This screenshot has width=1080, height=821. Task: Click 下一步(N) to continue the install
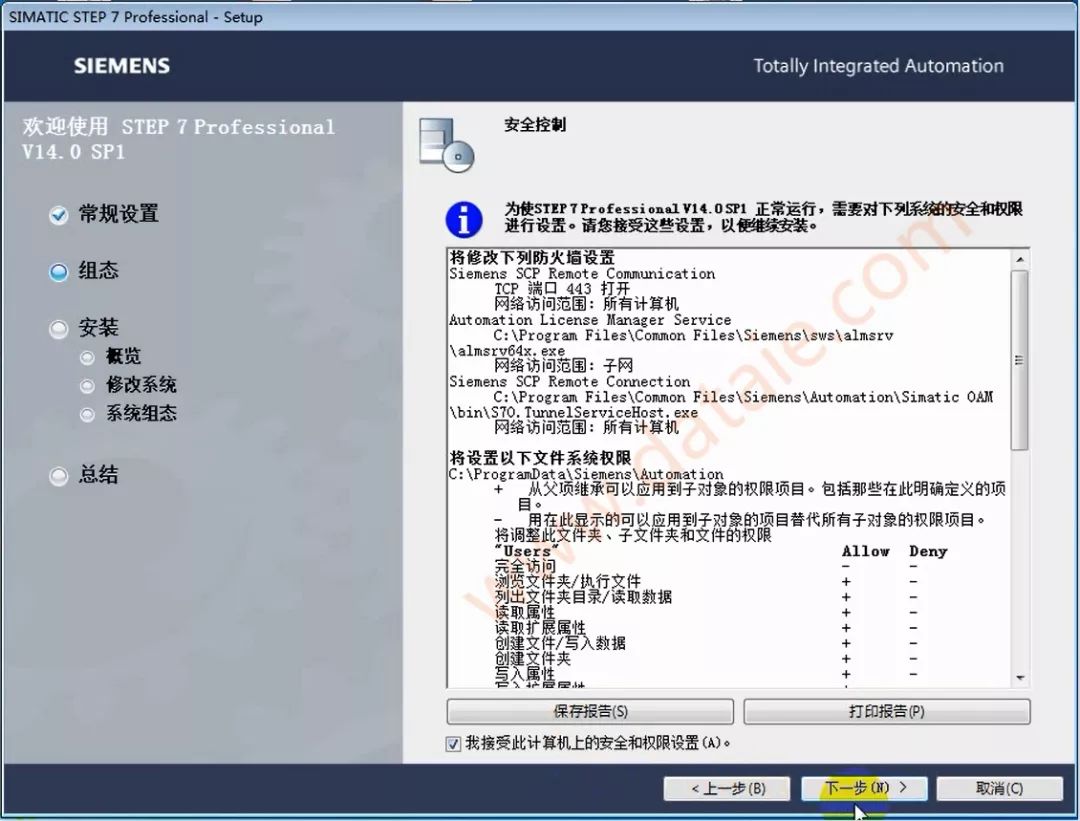tap(864, 788)
